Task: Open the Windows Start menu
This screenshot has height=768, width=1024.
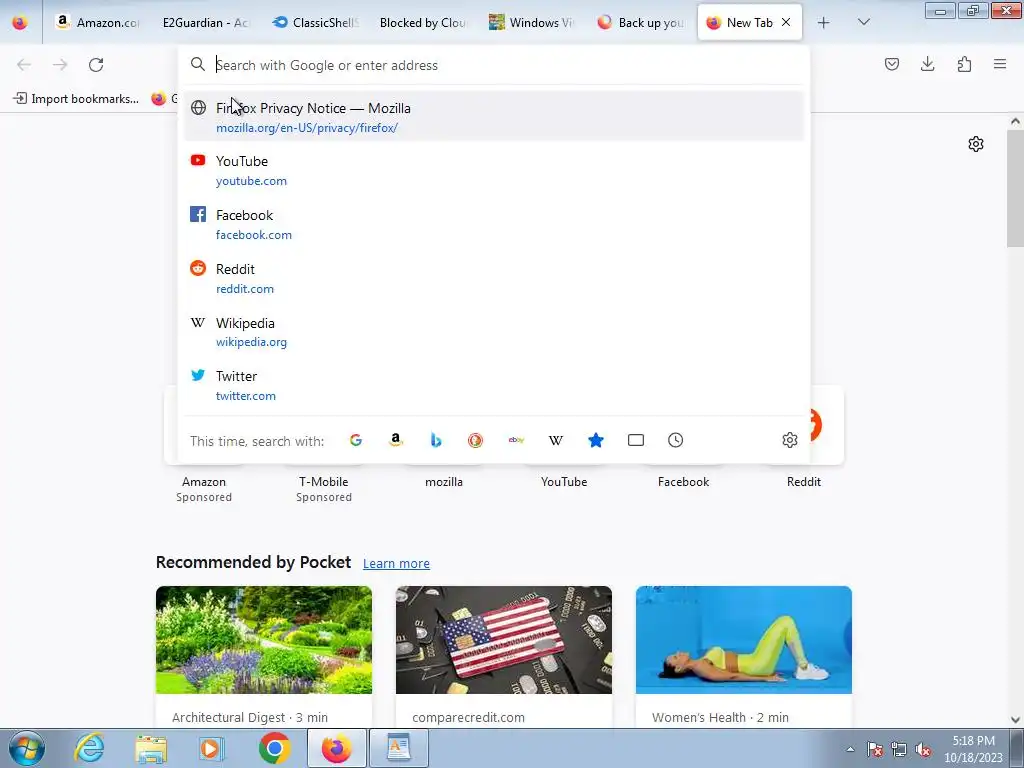Action: [x=27, y=748]
